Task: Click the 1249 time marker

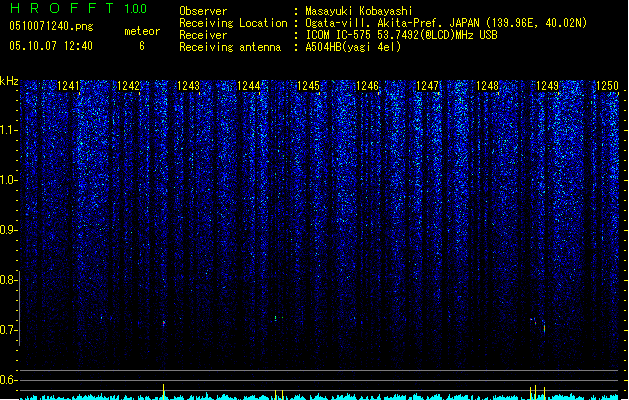Action: [x=548, y=86]
